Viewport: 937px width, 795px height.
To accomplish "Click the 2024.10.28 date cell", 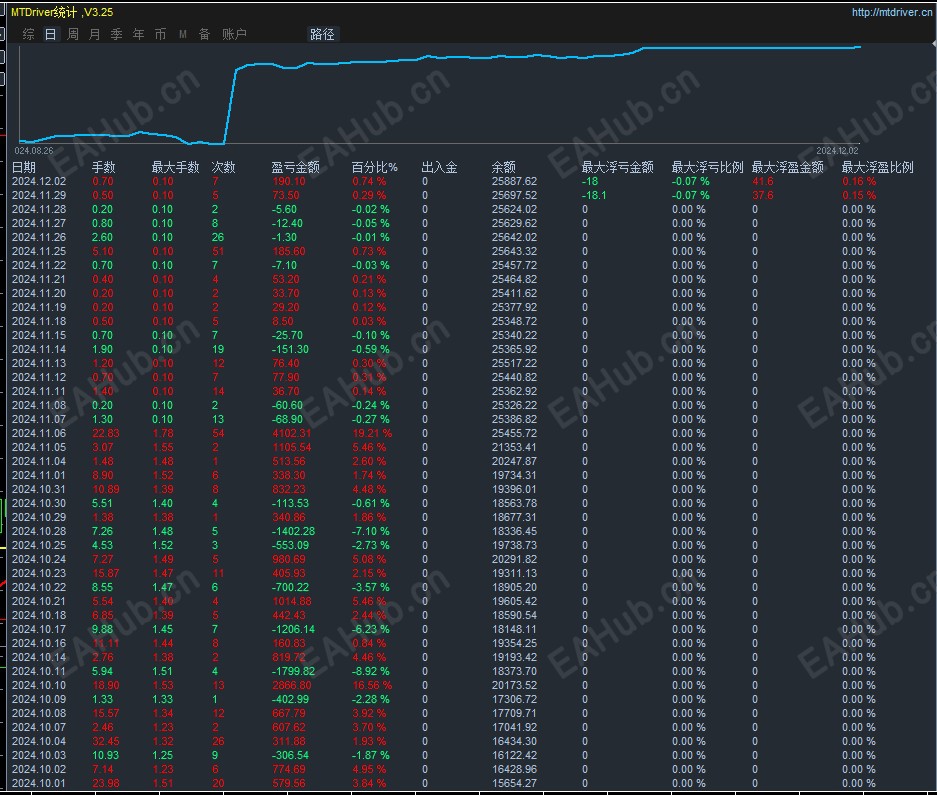I will 39,531.
